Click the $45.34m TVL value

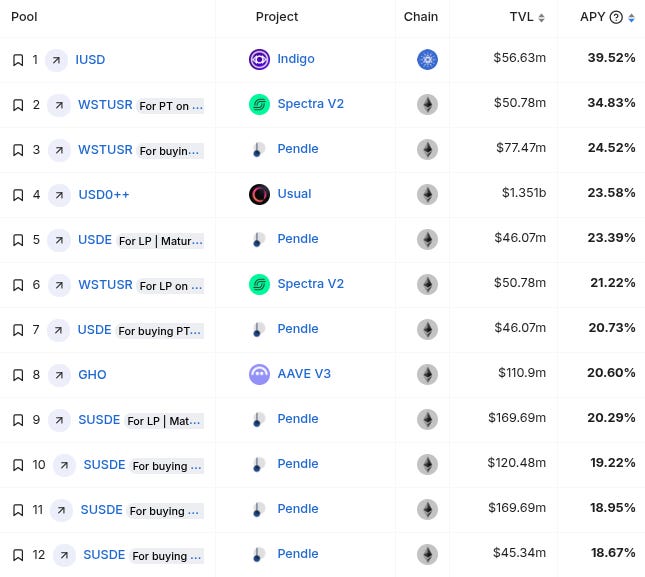point(520,553)
